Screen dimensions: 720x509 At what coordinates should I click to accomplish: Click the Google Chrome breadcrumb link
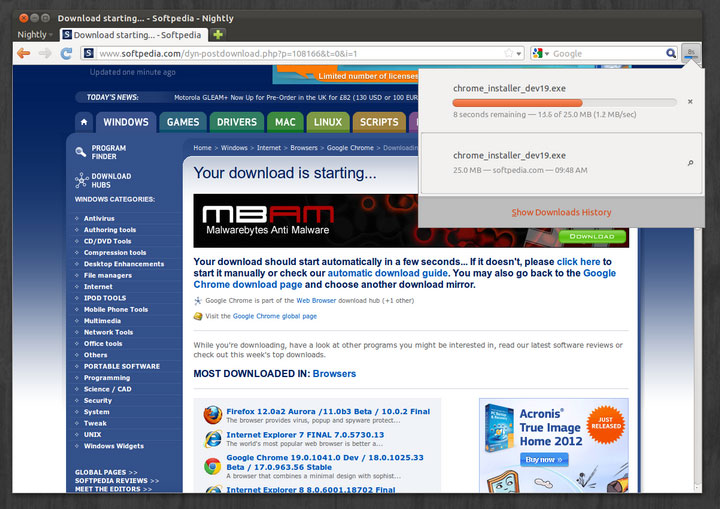point(350,148)
